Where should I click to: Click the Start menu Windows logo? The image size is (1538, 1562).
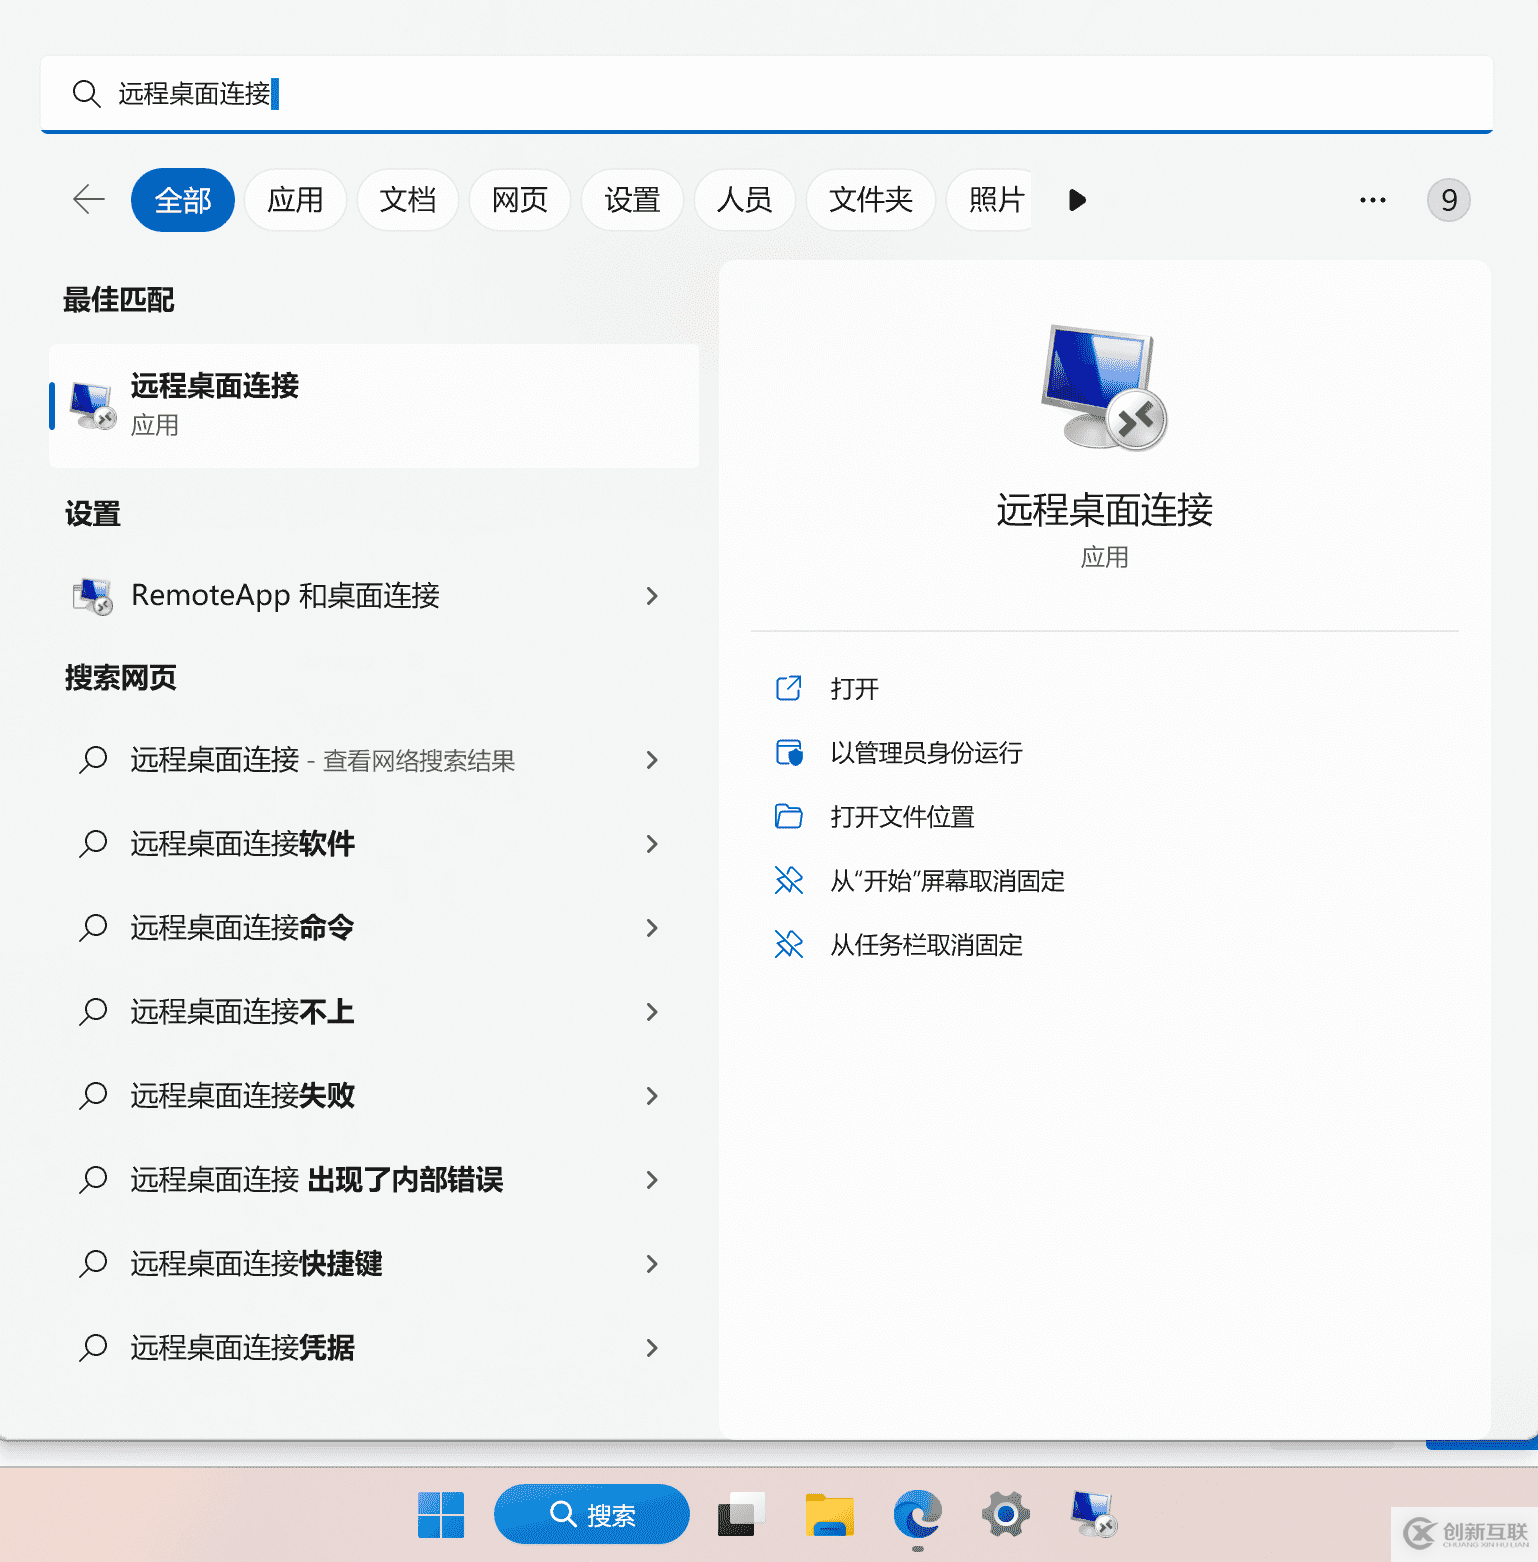pos(441,1514)
